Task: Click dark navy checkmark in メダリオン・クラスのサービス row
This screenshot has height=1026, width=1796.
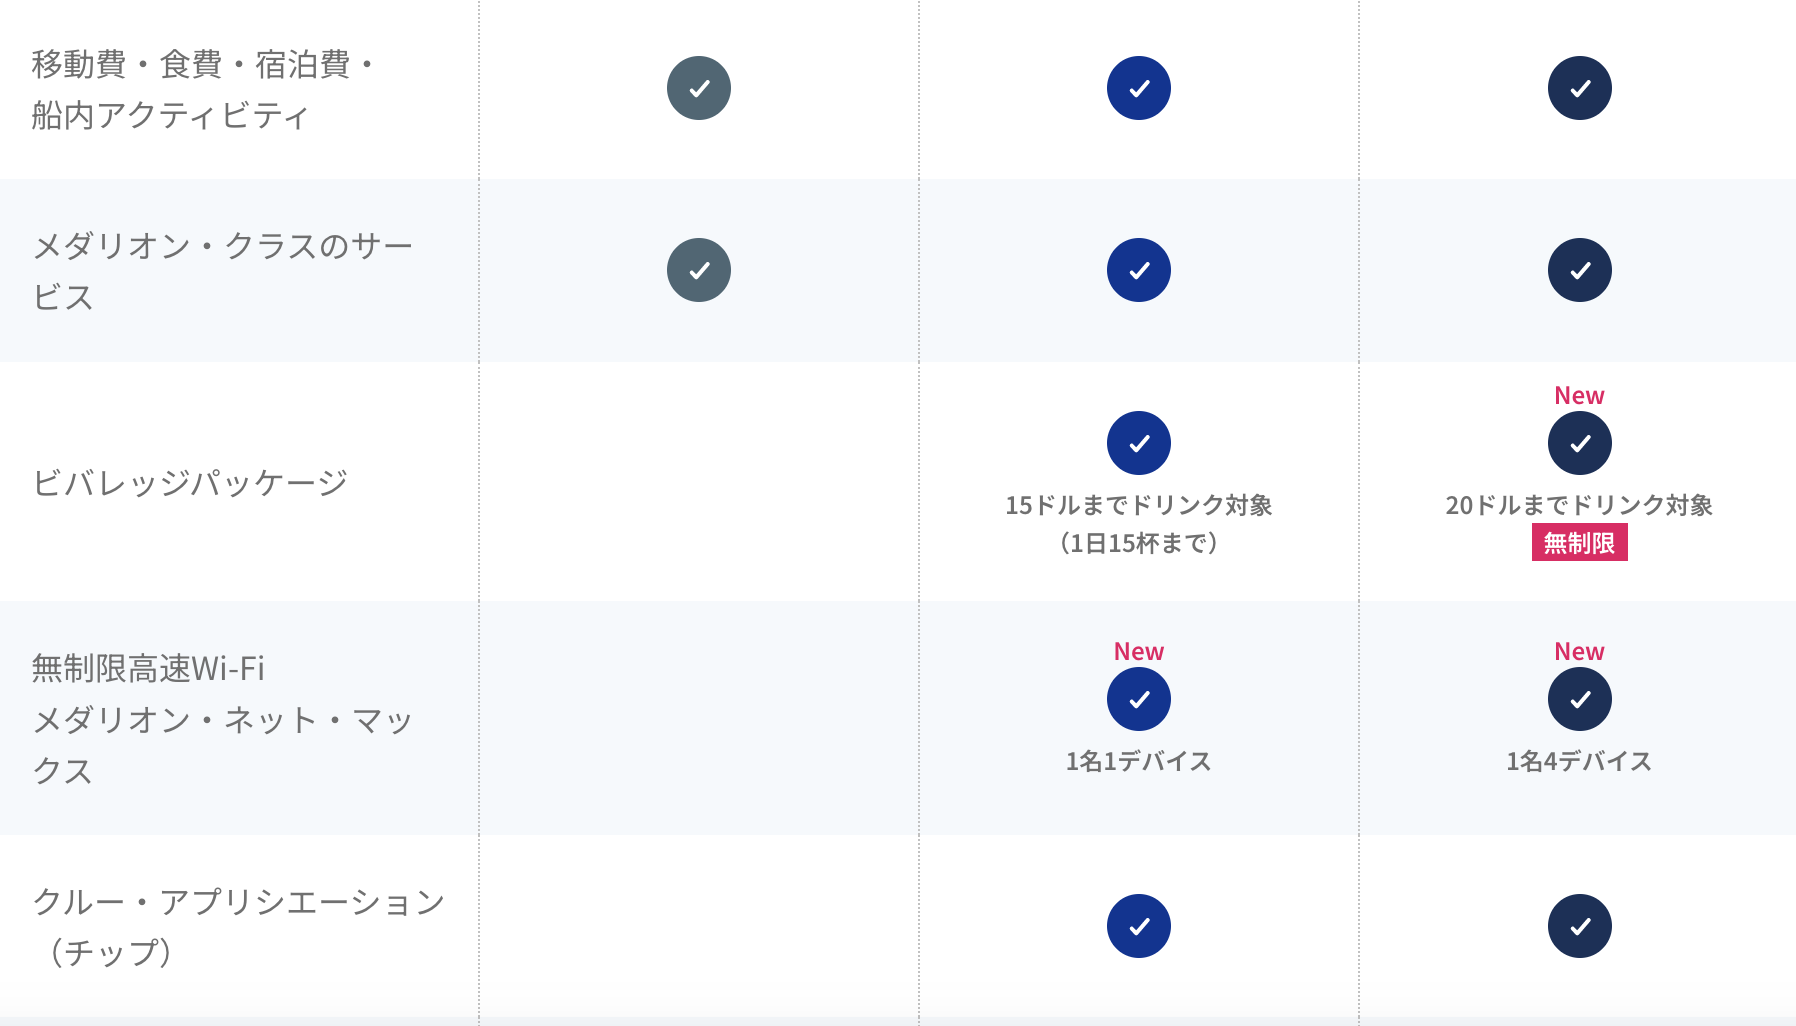Action: click(1580, 270)
